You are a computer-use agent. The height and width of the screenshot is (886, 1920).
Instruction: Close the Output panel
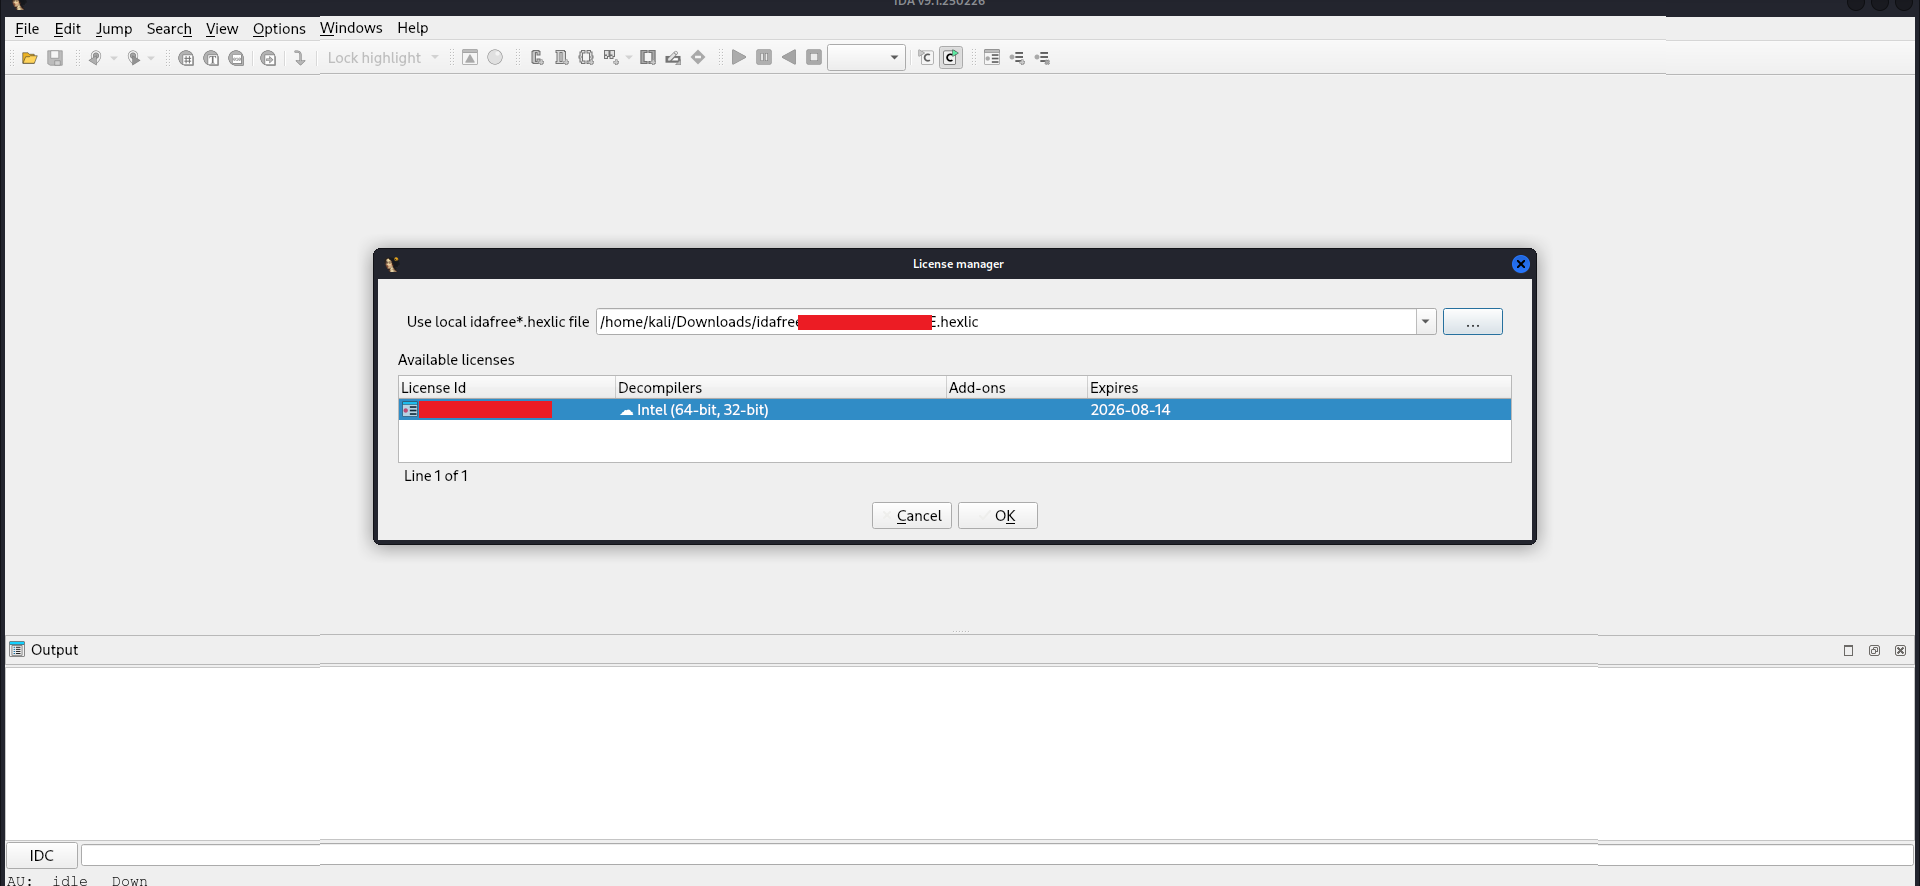click(x=1900, y=651)
